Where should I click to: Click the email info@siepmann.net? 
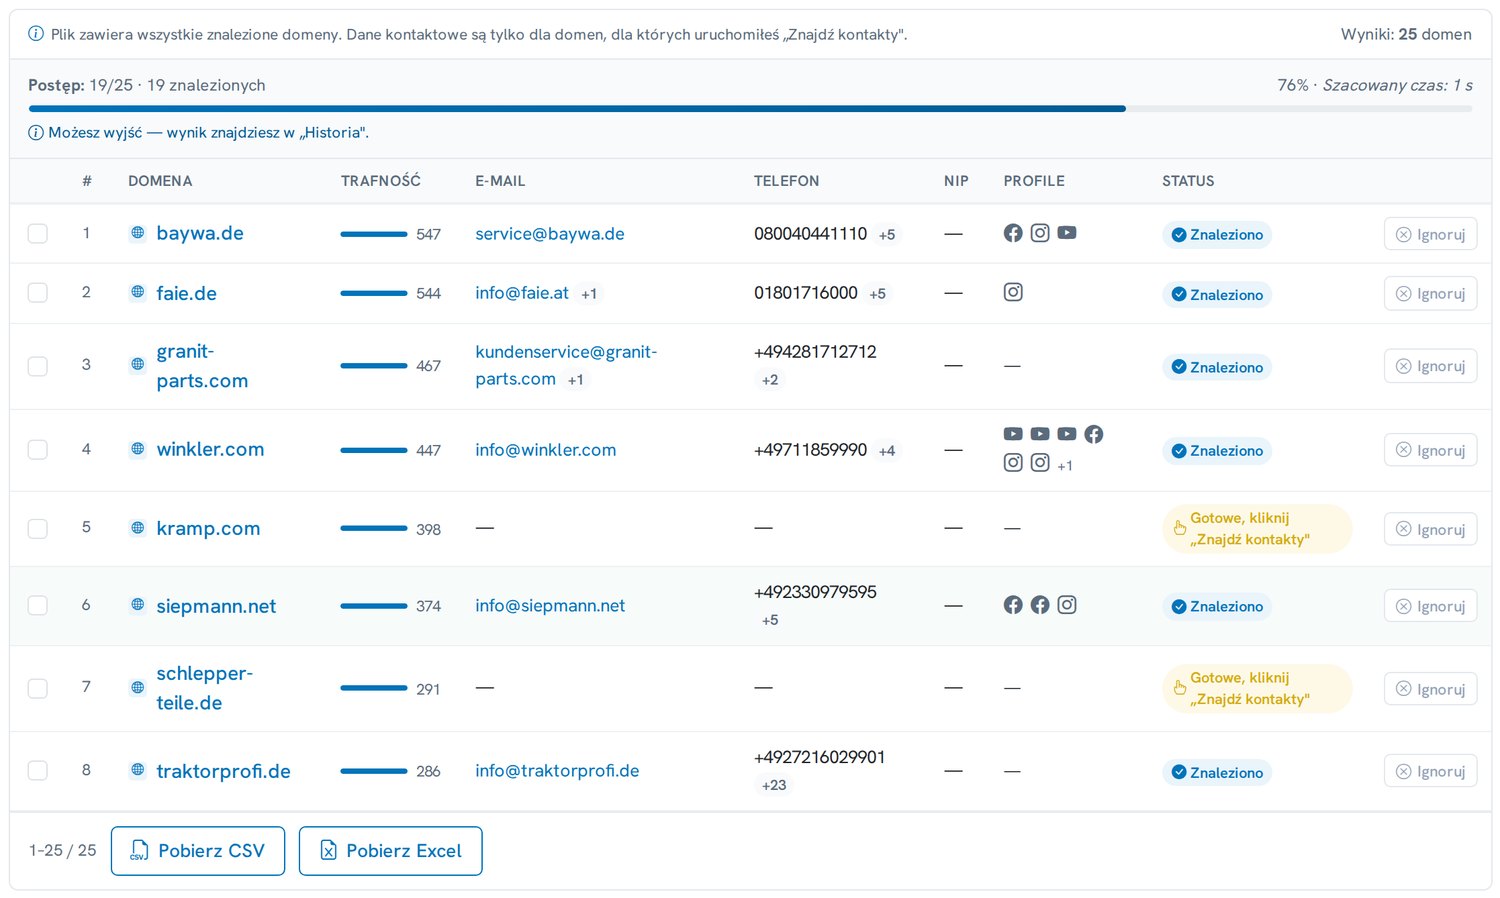[550, 606]
